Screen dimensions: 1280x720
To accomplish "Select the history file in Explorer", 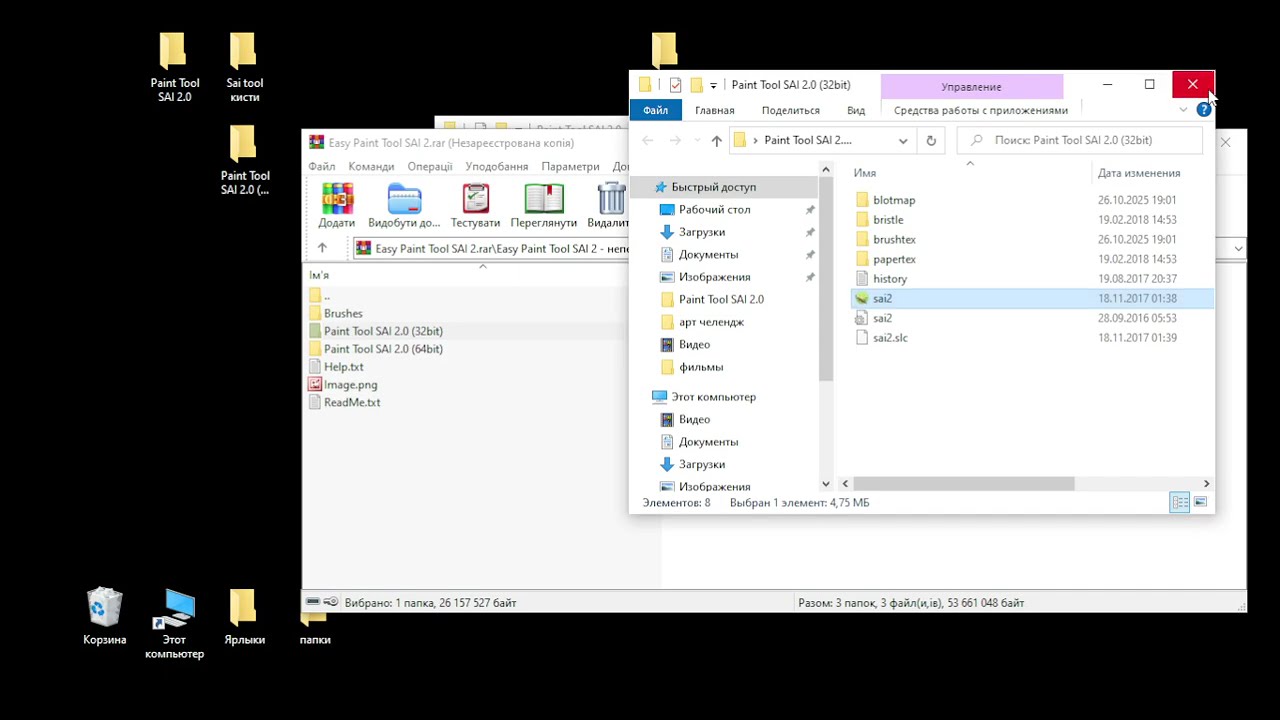I will [889, 279].
